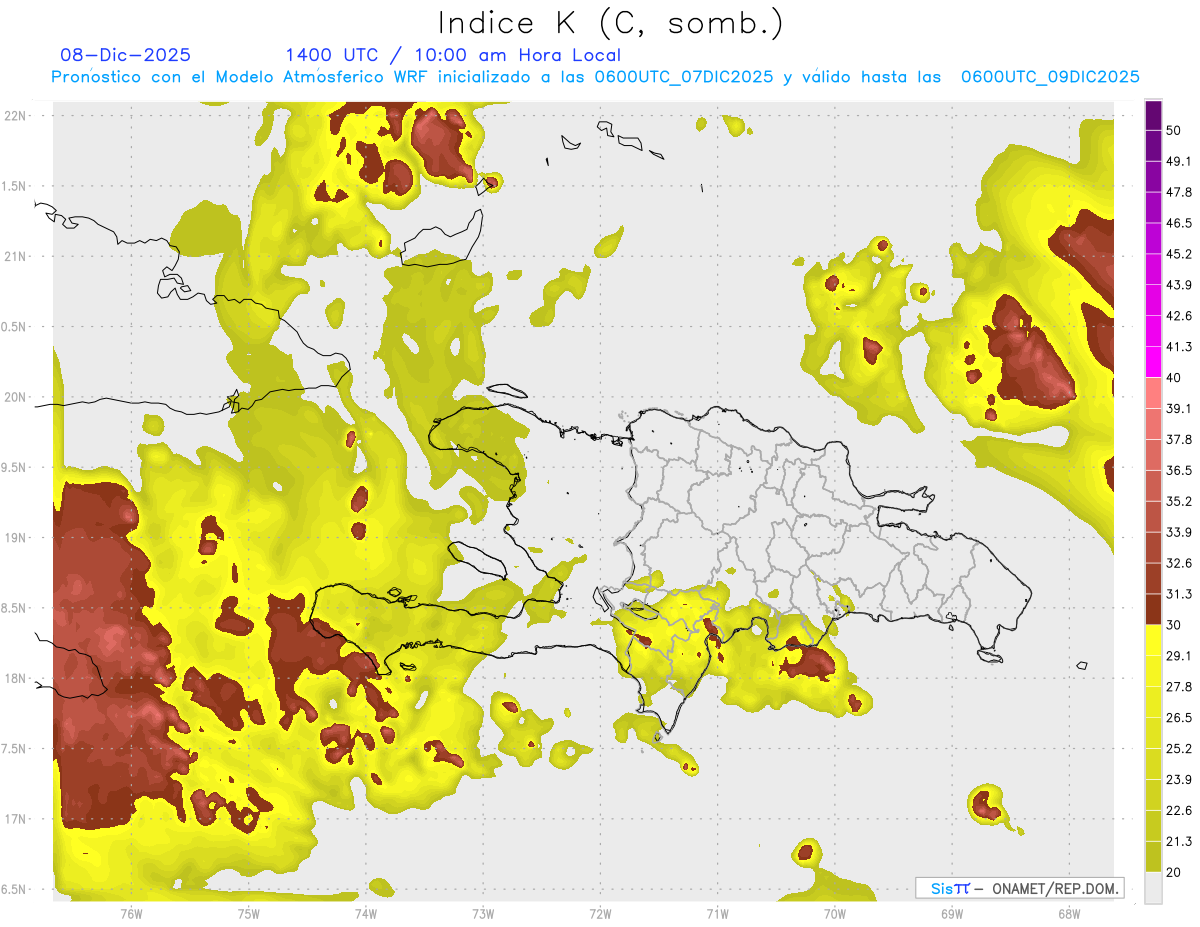1200x927 pixels.
Task: Click the legend value '50'
Action: click(1173, 130)
